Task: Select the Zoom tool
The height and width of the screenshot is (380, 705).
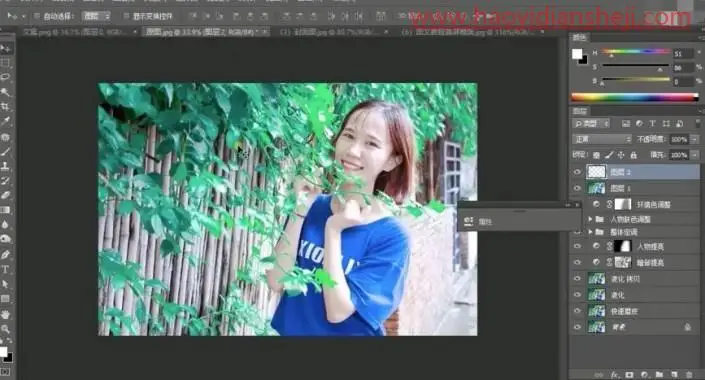Action: 5,329
